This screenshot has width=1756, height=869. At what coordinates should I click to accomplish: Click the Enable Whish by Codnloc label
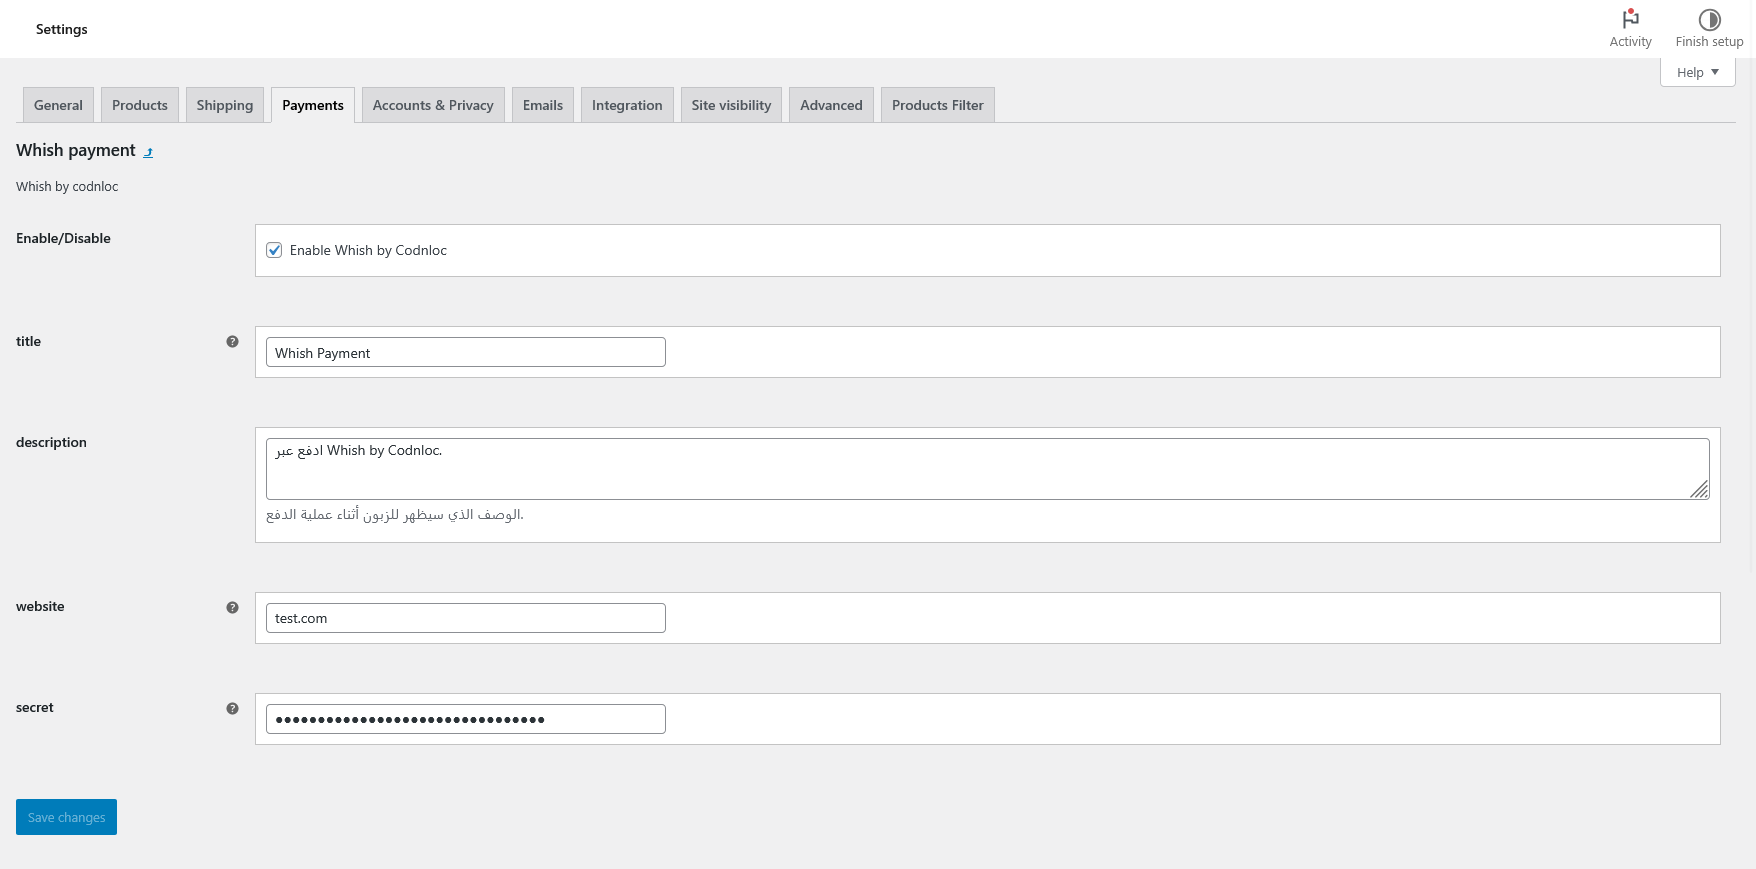click(368, 250)
